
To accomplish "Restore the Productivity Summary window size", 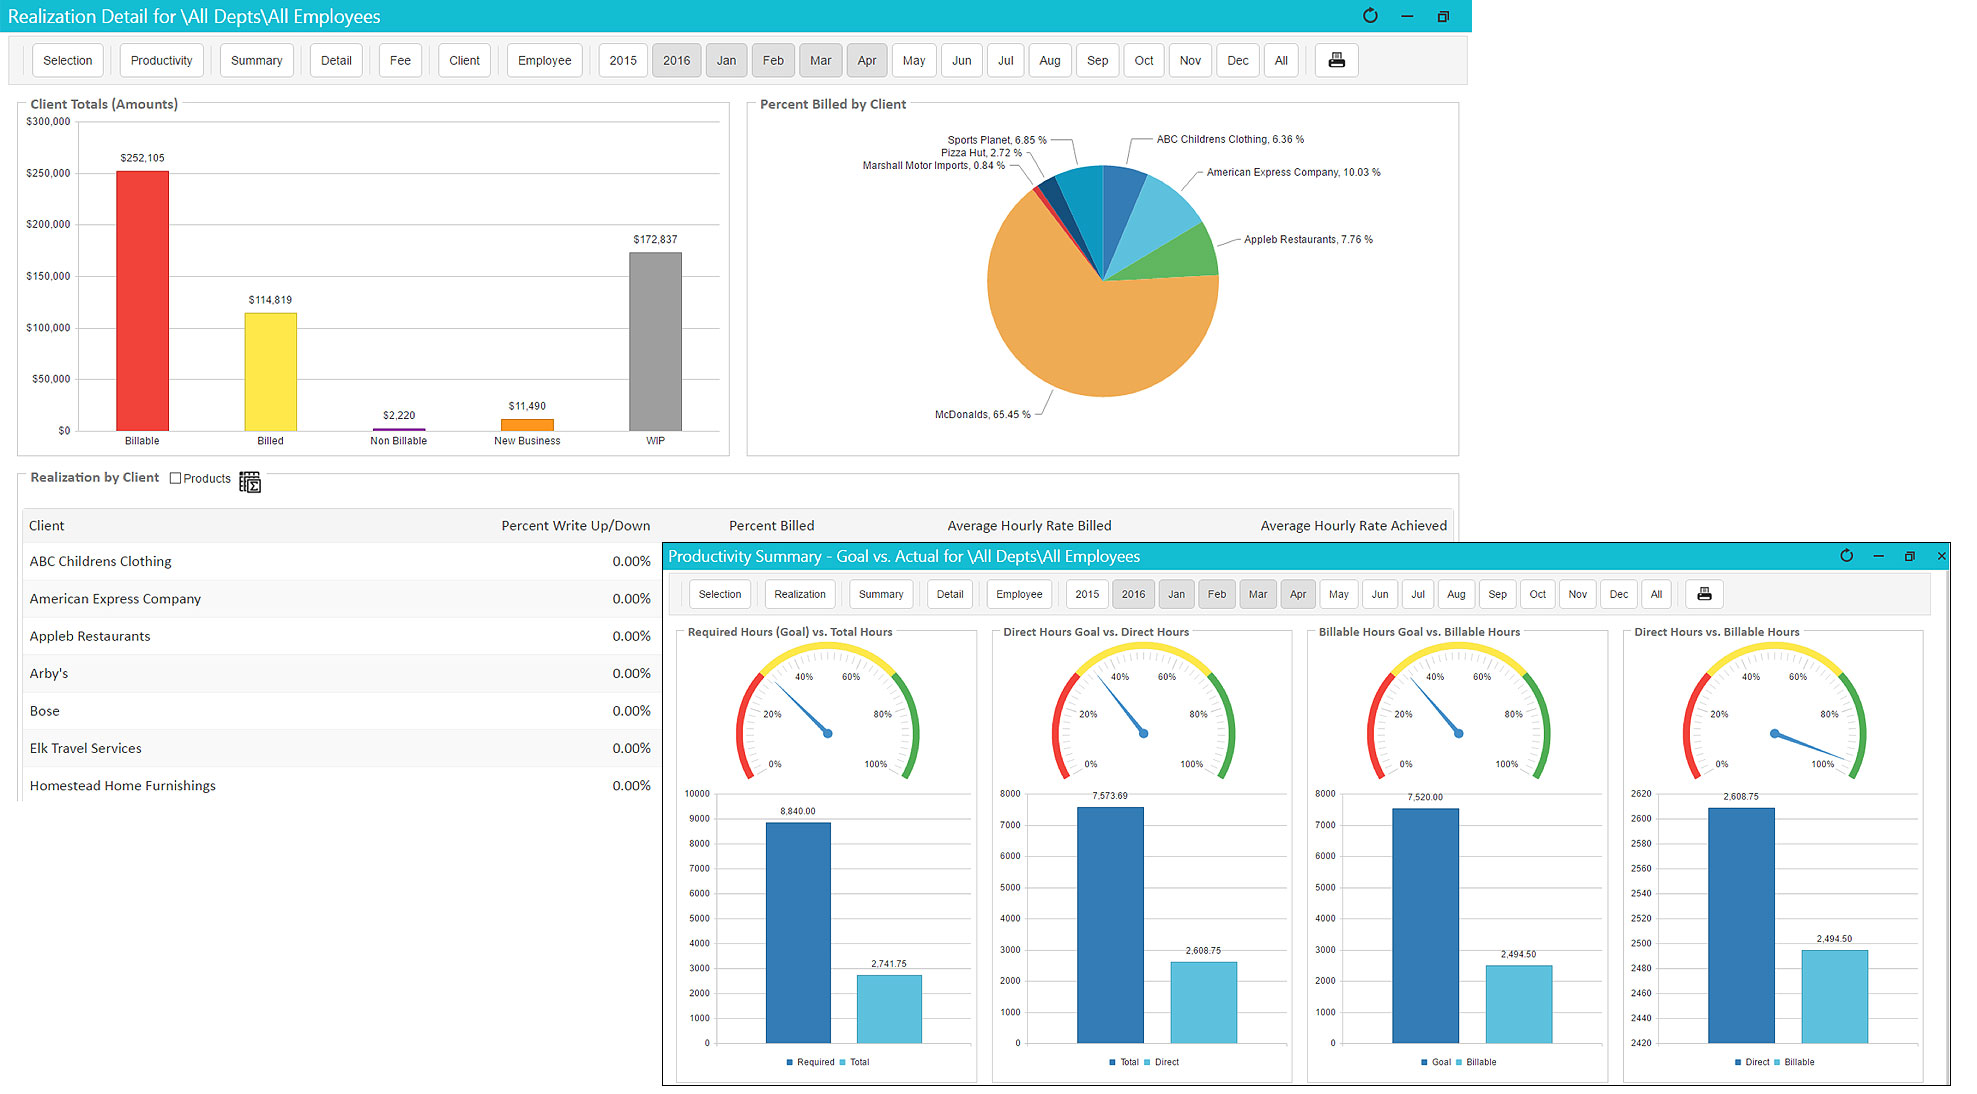I will pos(1909,556).
